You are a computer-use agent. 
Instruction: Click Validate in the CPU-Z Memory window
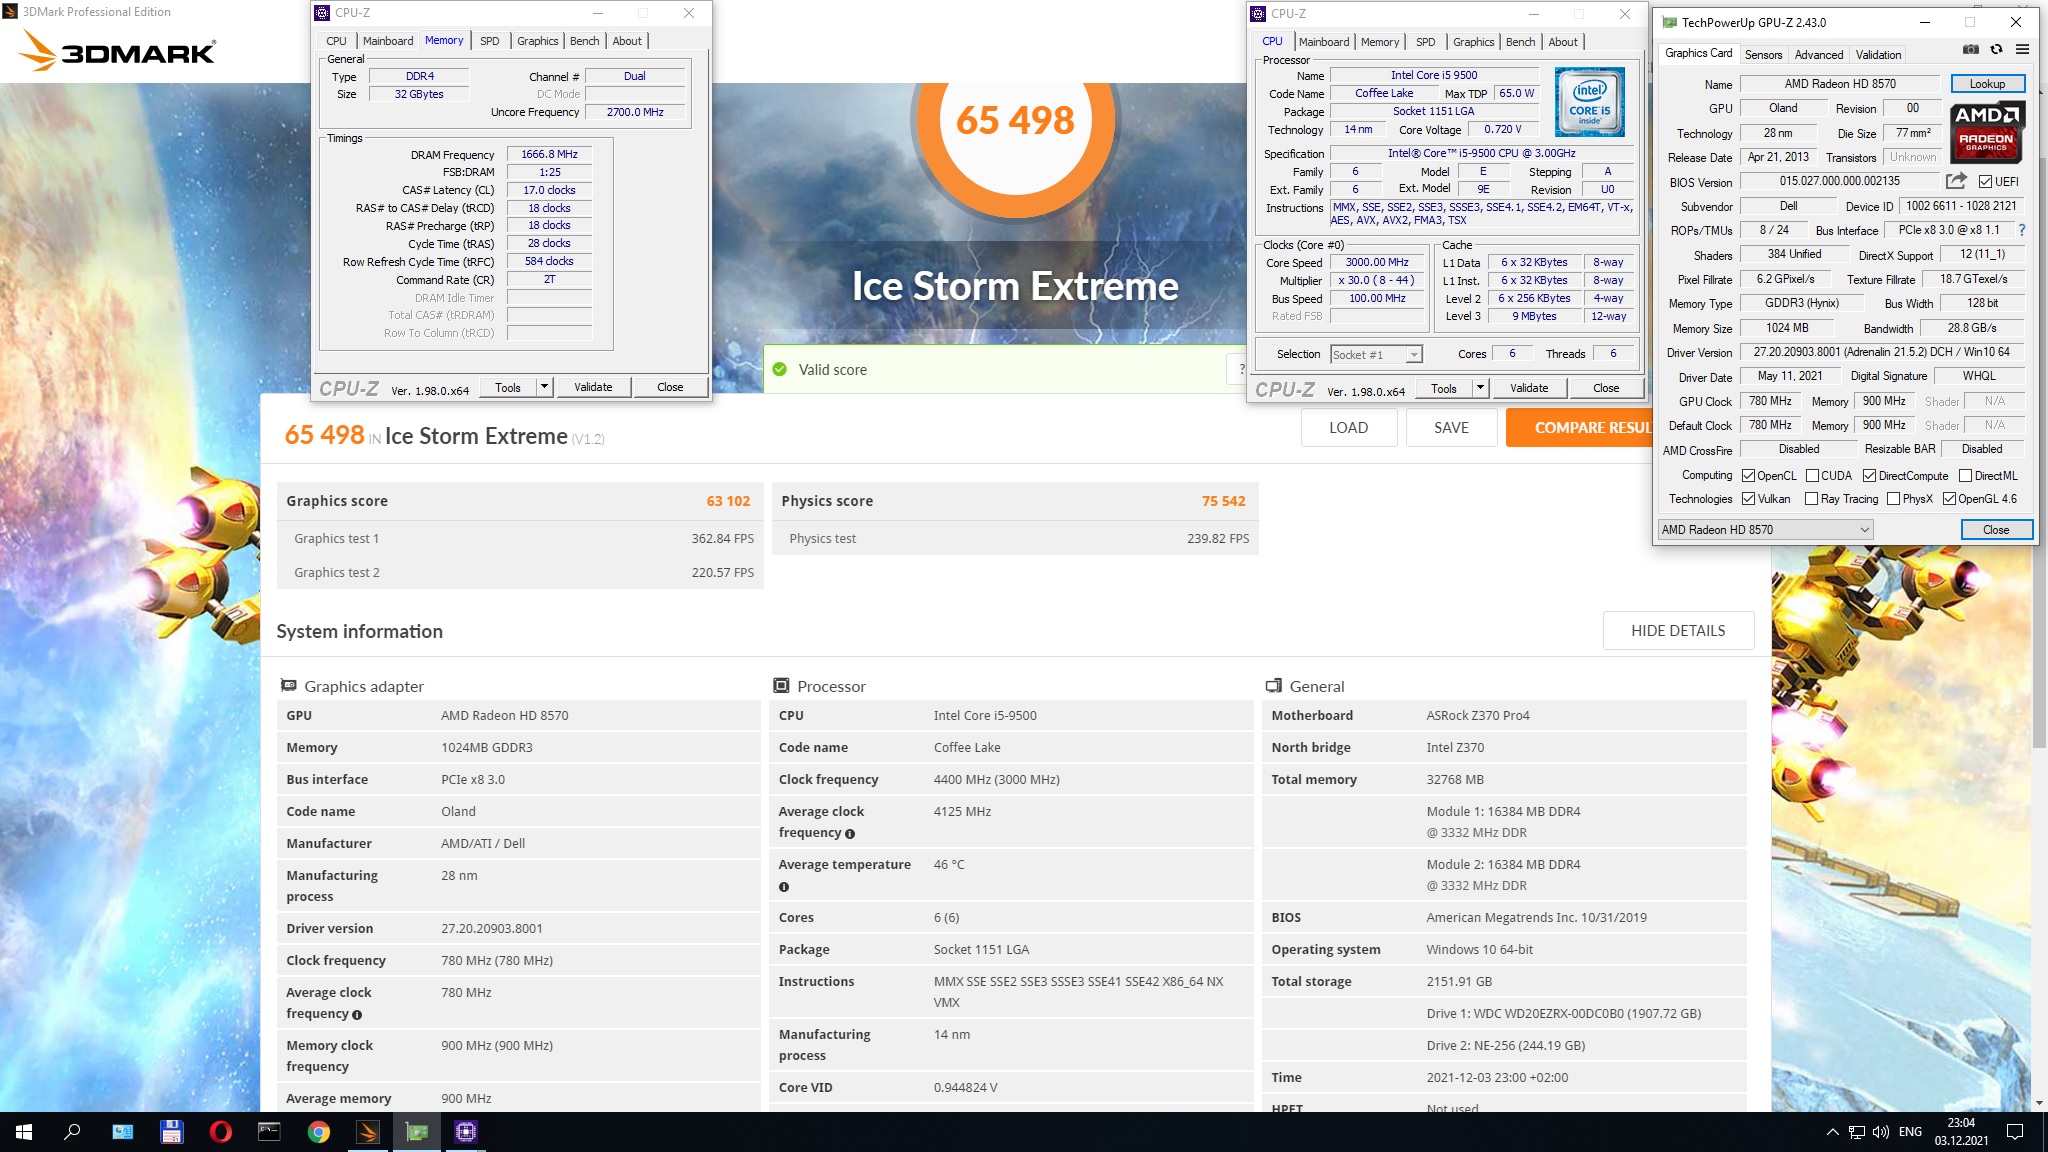(x=593, y=387)
